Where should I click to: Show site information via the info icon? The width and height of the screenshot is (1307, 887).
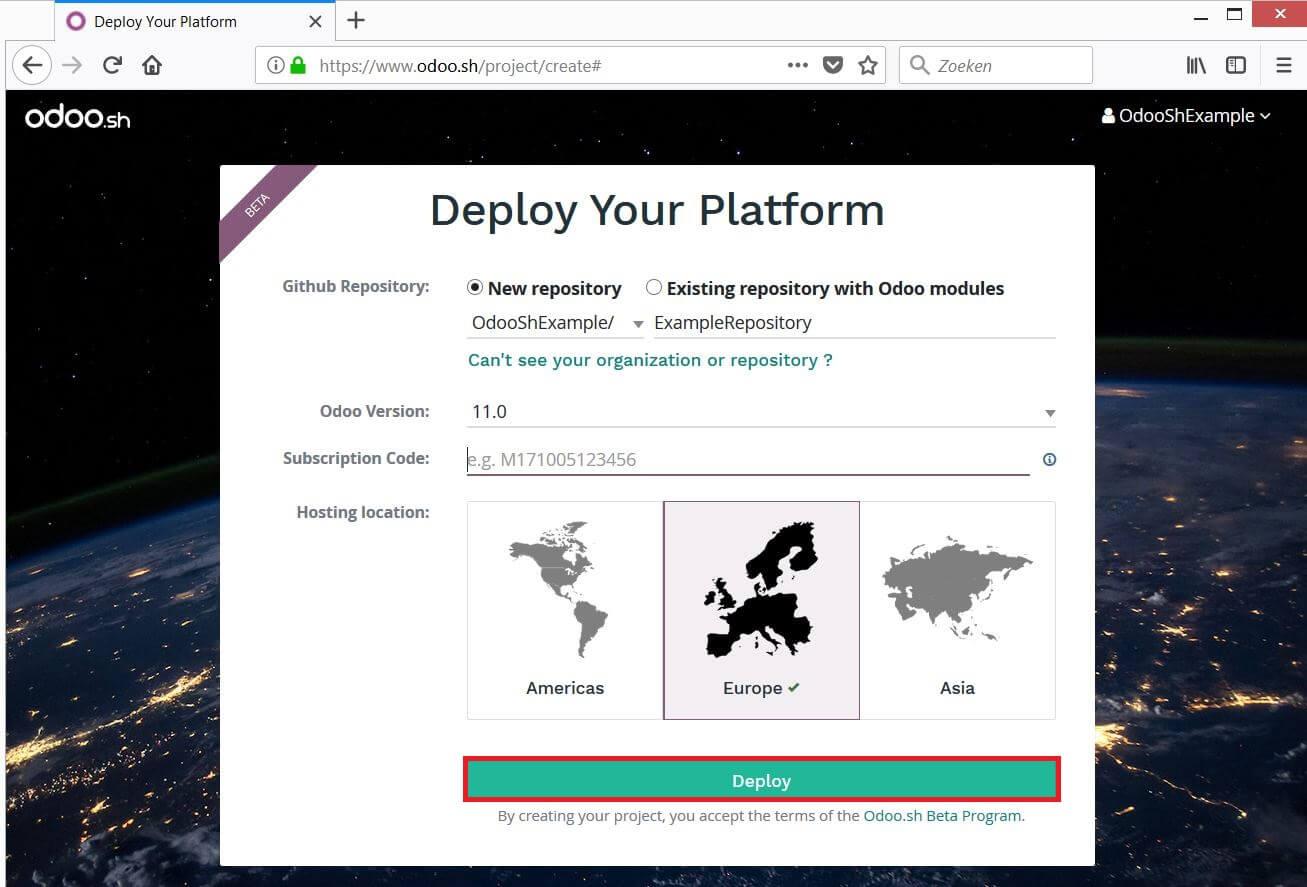(x=275, y=65)
